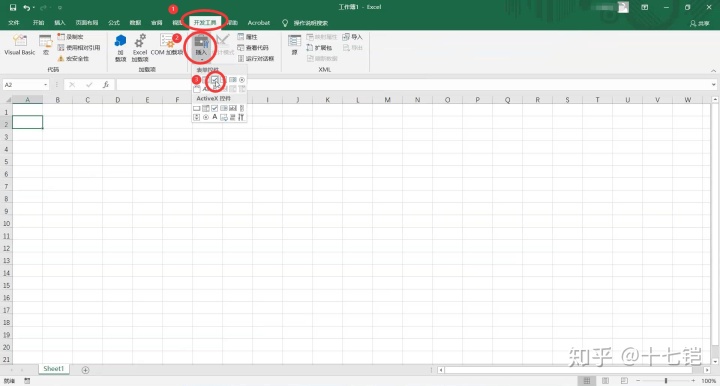Click XML 导入 (Import)
The image size is (720, 386).
tap(353, 37)
